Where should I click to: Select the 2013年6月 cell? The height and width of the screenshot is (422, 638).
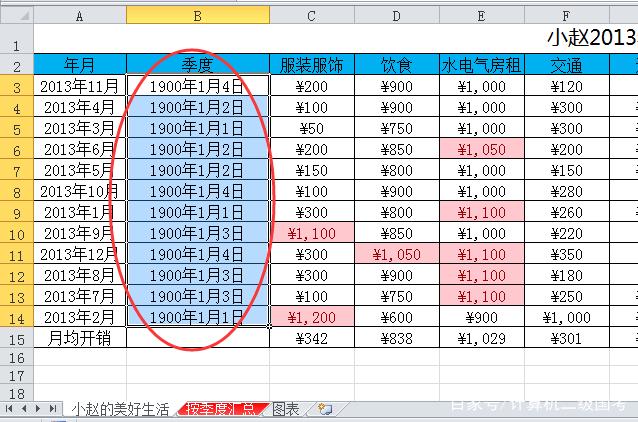[80, 149]
